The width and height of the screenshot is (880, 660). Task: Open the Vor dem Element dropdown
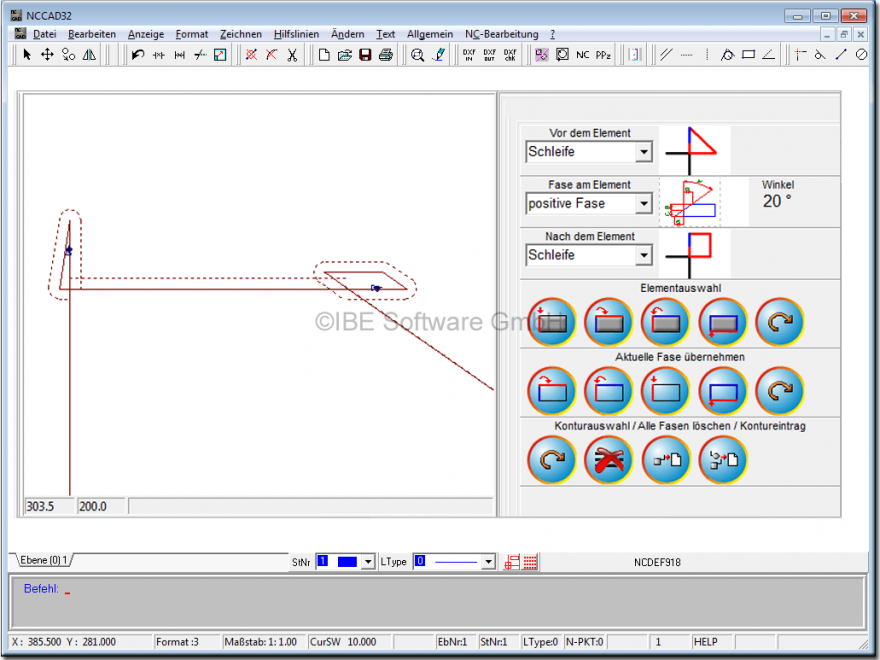point(644,152)
